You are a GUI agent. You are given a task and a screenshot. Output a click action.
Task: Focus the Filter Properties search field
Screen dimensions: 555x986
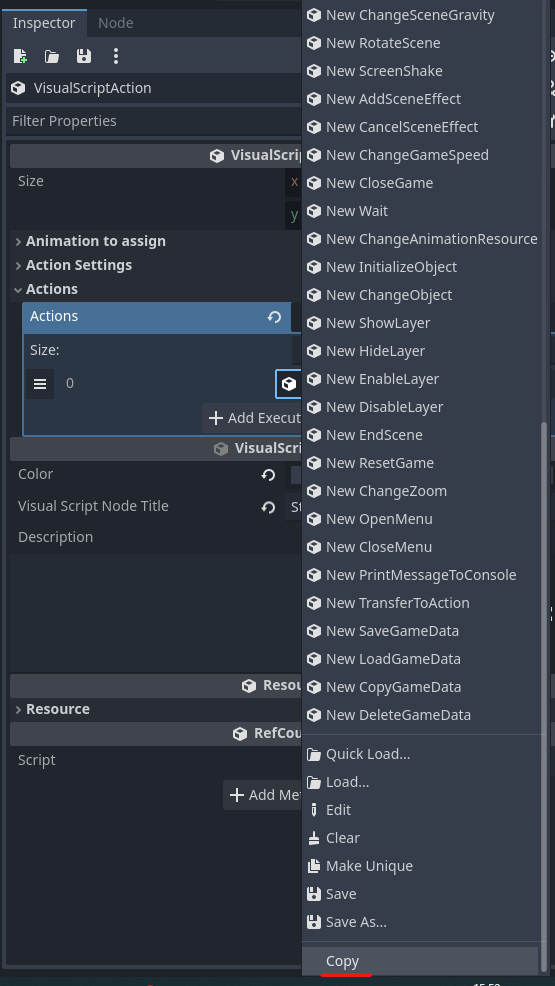[154, 121]
